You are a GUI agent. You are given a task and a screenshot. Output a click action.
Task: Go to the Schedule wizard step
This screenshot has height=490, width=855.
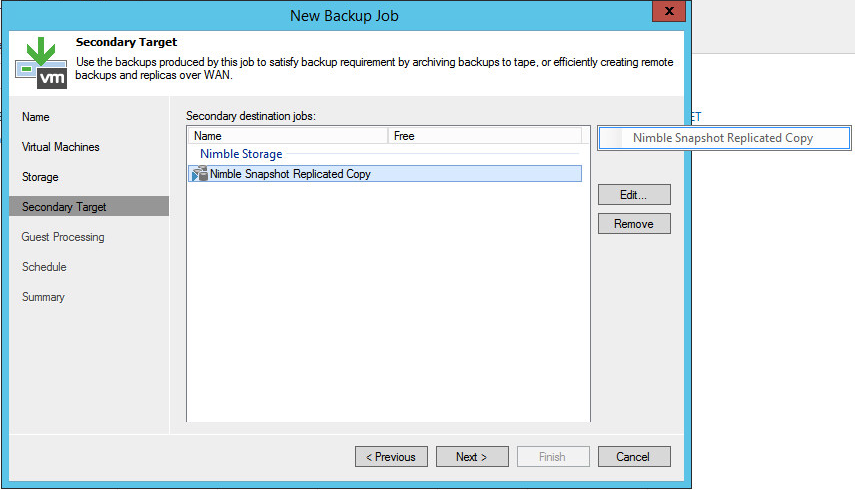click(44, 267)
